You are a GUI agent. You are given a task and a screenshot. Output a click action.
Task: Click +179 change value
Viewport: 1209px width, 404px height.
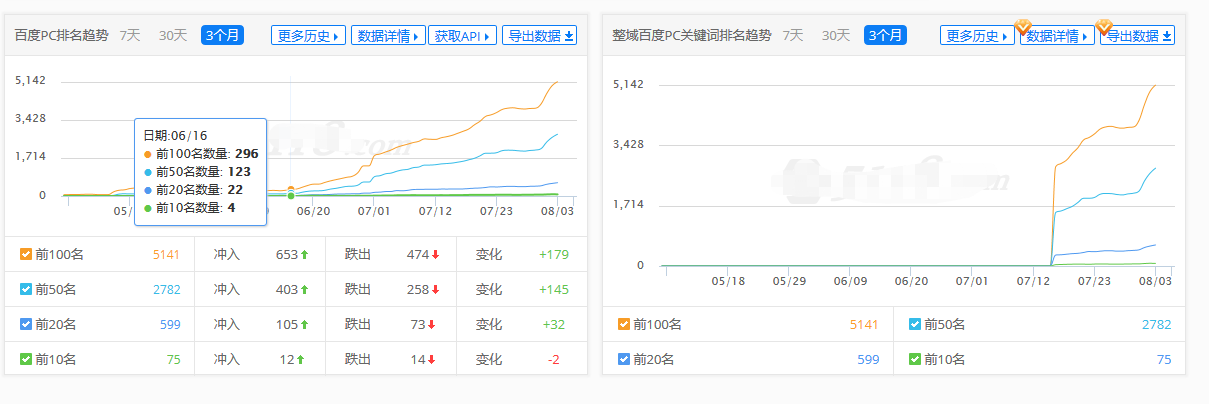(x=554, y=254)
